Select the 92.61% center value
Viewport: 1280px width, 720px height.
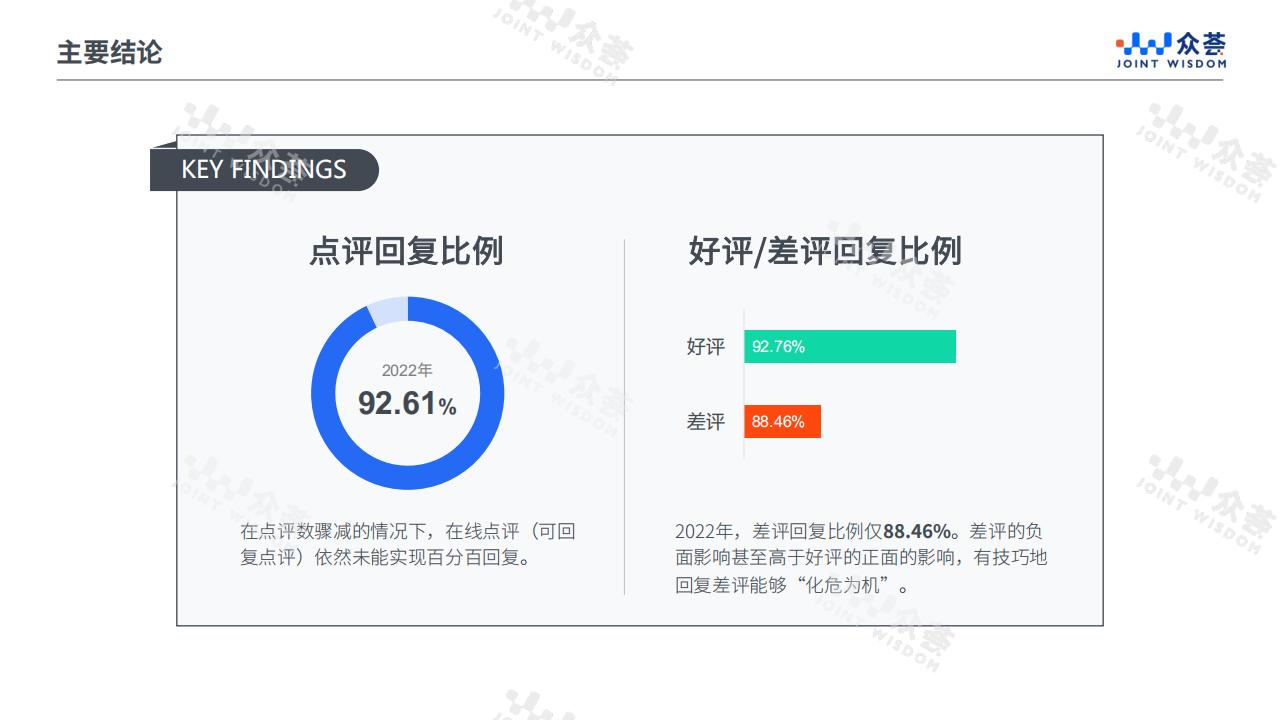(x=407, y=403)
